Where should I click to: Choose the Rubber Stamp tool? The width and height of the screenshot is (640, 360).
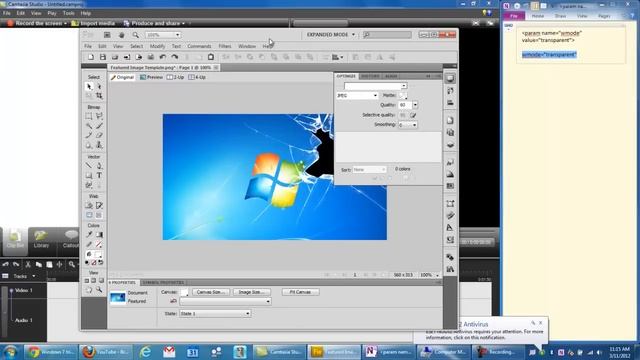[x=99, y=145]
